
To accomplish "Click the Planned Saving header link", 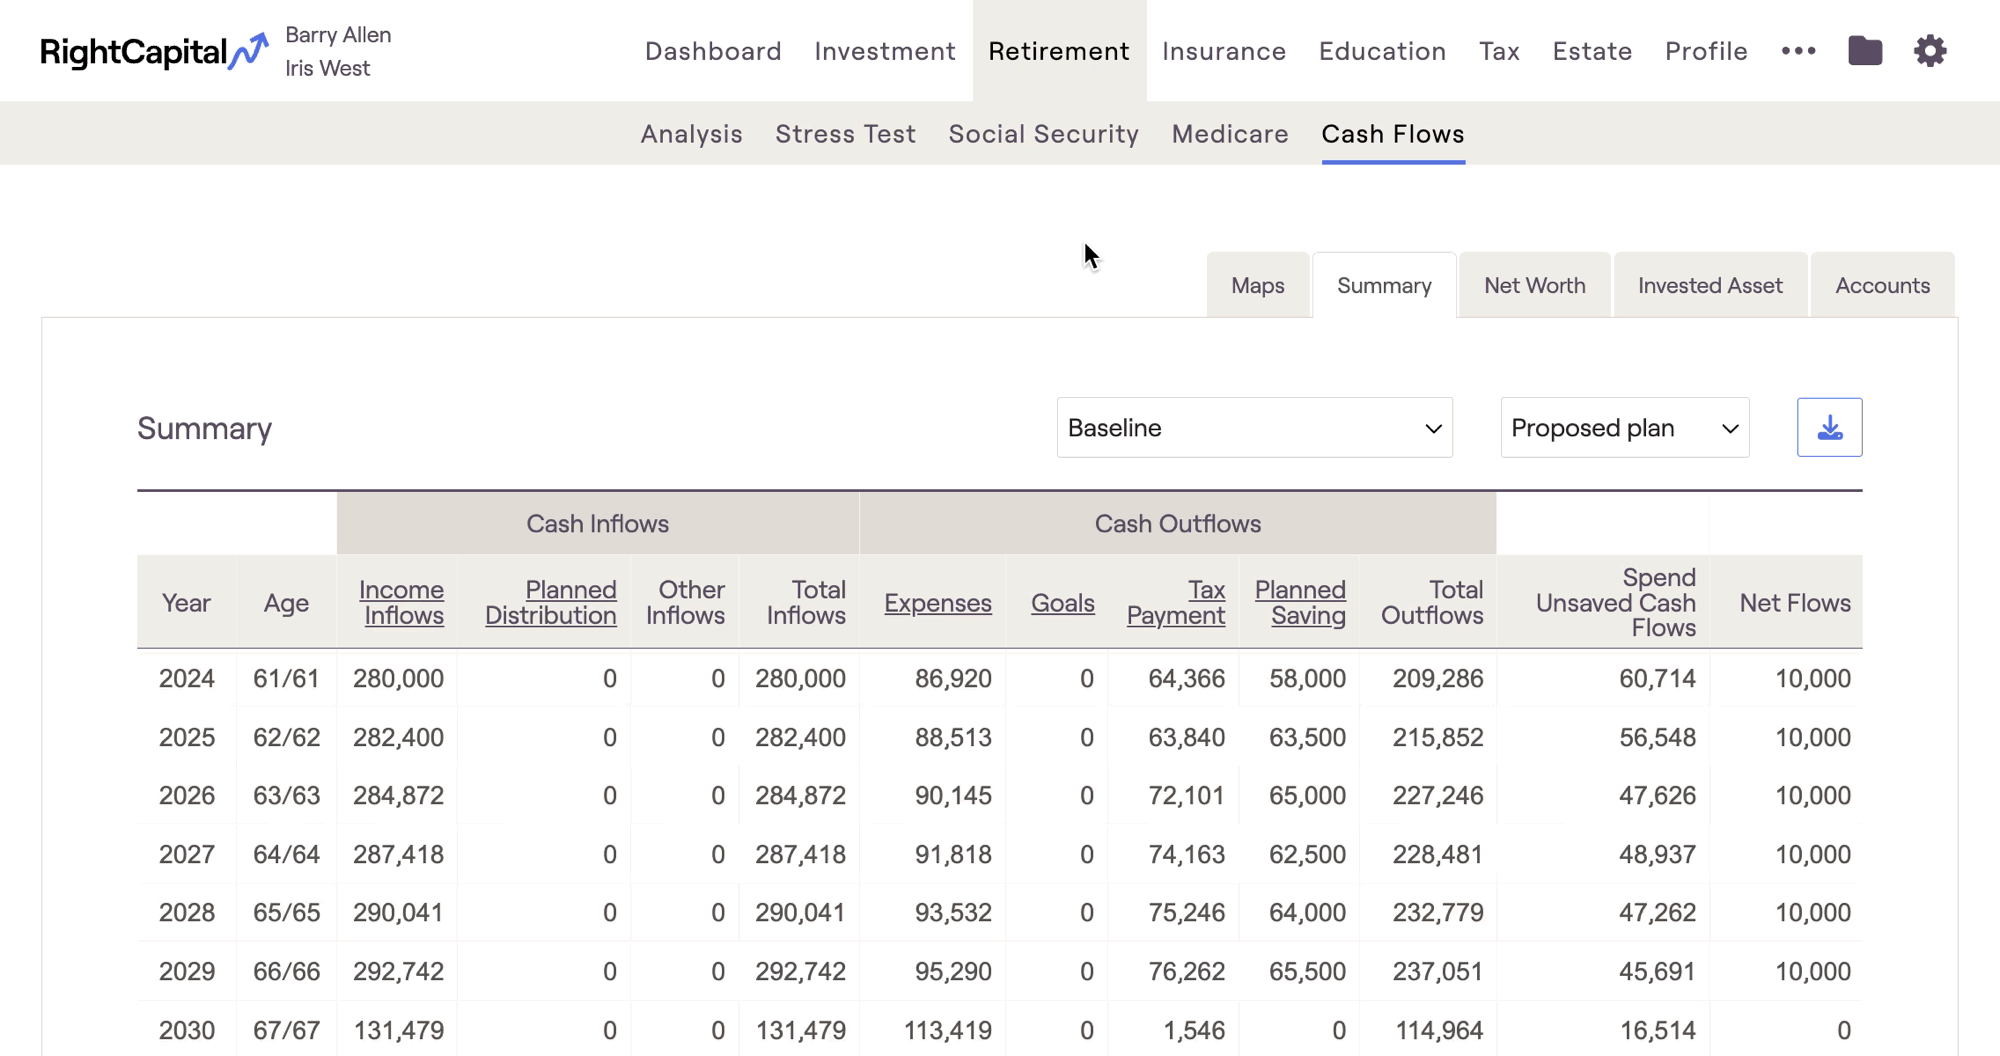I will click(1300, 603).
